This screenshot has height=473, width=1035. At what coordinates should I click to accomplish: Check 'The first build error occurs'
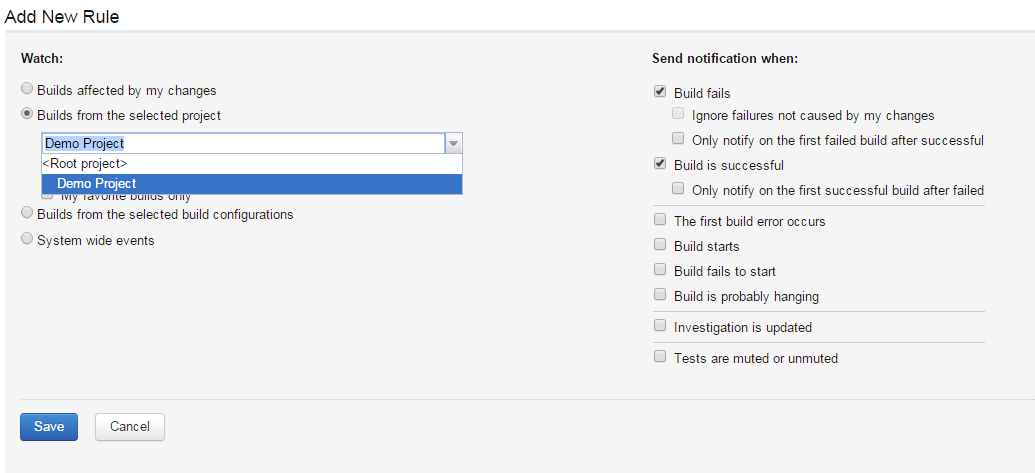point(660,220)
